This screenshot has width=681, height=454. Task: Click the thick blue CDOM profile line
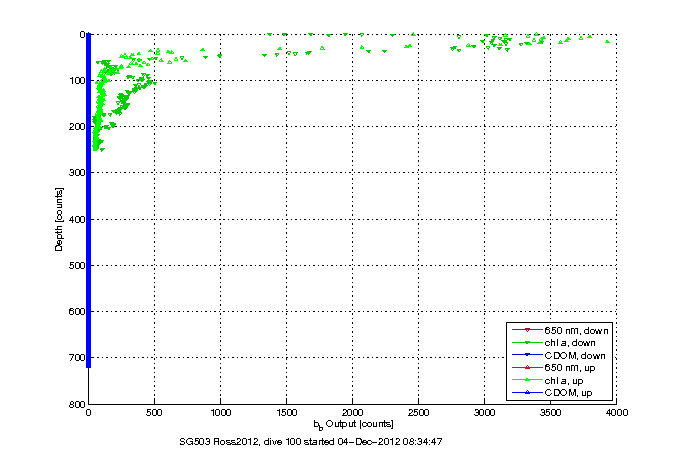pyautogui.click(x=89, y=200)
